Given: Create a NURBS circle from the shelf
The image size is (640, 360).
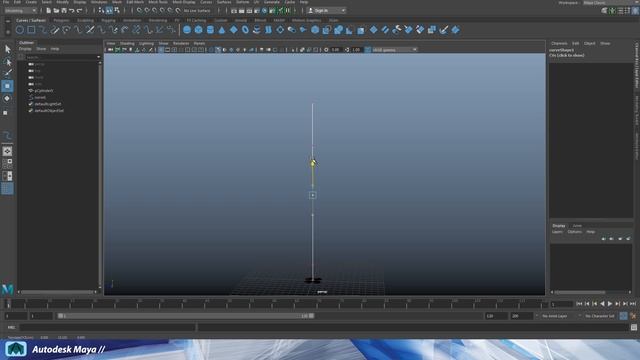Looking at the screenshot, I should click(x=20, y=30).
